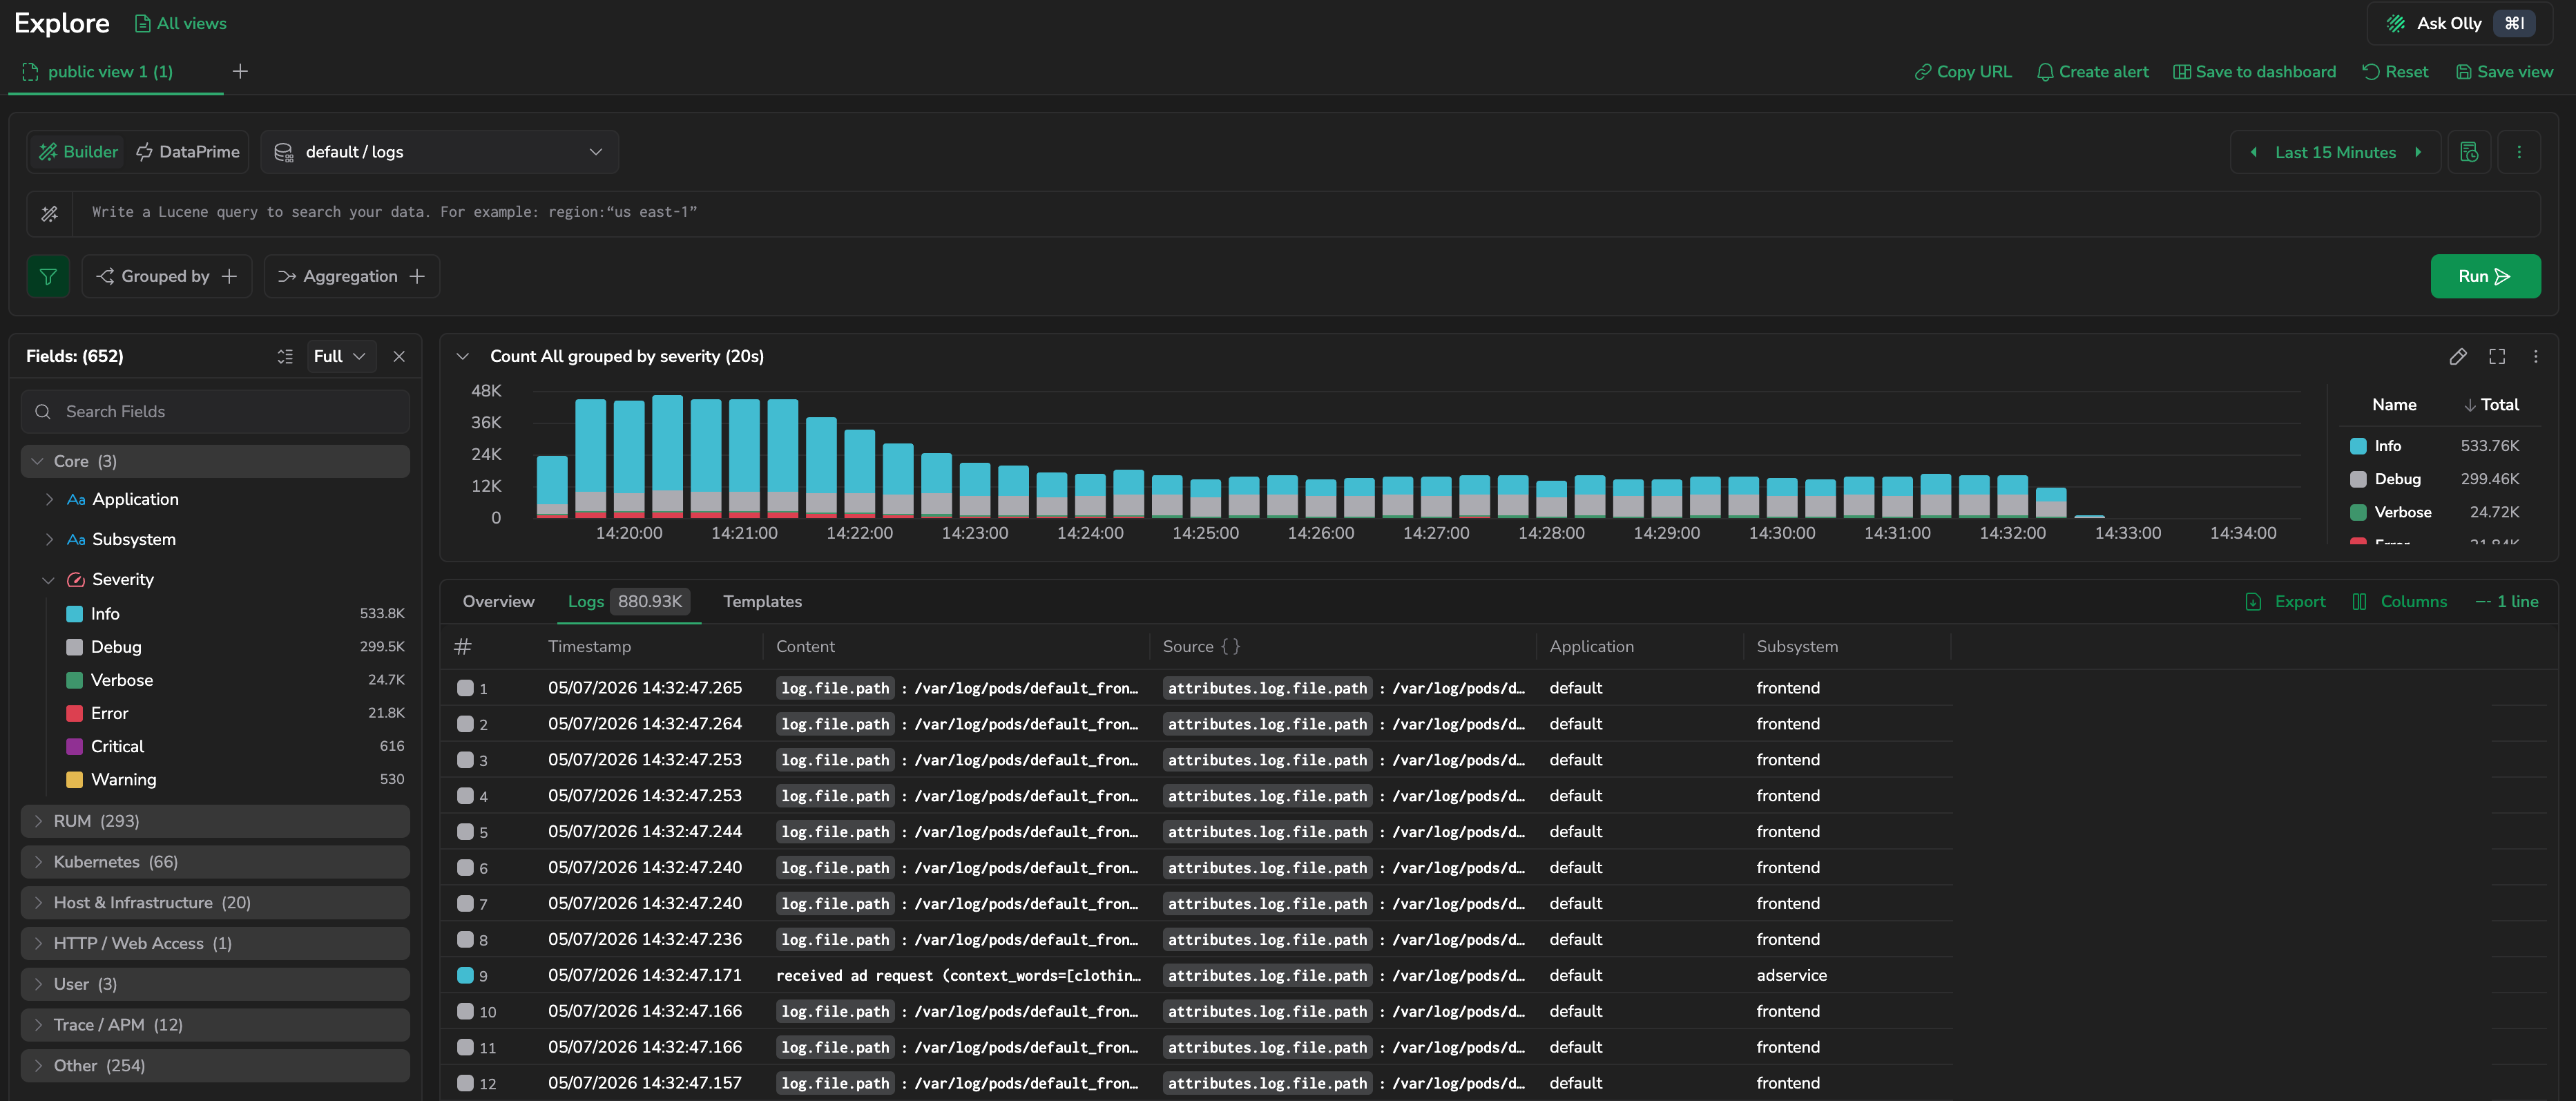Expand the RUM fields group

[215, 821]
